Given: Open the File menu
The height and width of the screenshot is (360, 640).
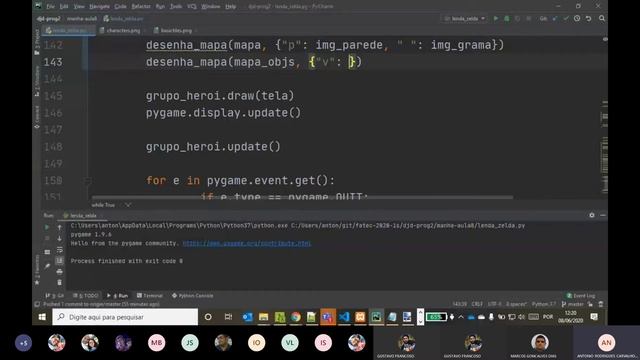Looking at the screenshot, I should point(50,7).
